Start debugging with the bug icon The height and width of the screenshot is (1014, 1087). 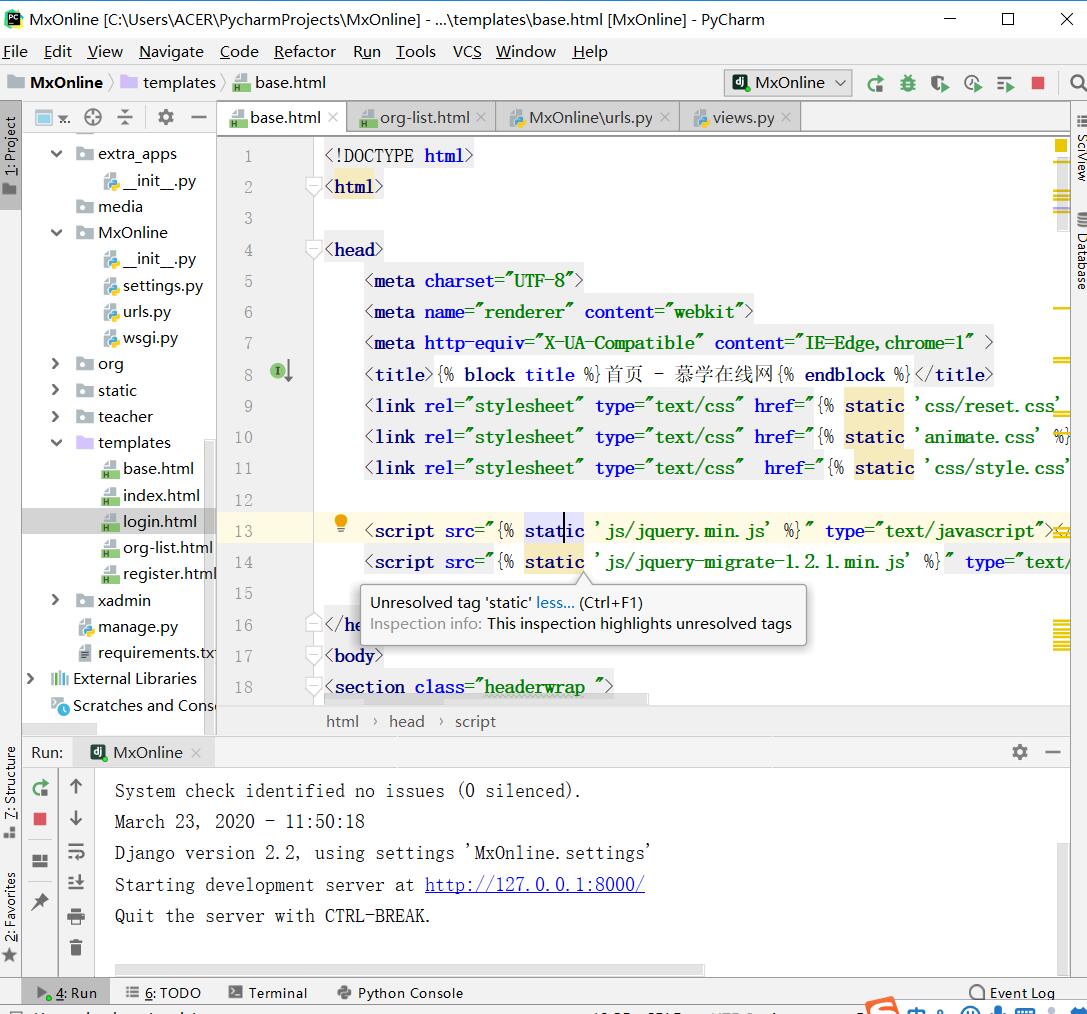(x=907, y=84)
